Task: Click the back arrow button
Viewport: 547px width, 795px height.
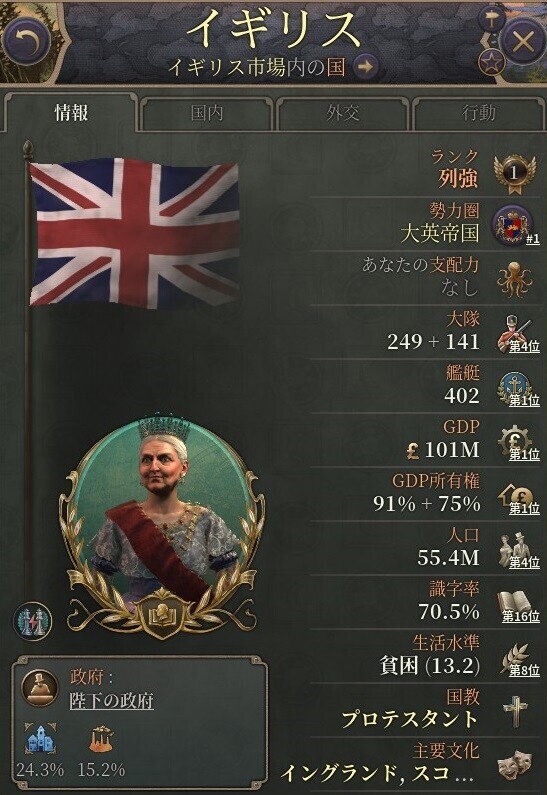Action: 27,40
